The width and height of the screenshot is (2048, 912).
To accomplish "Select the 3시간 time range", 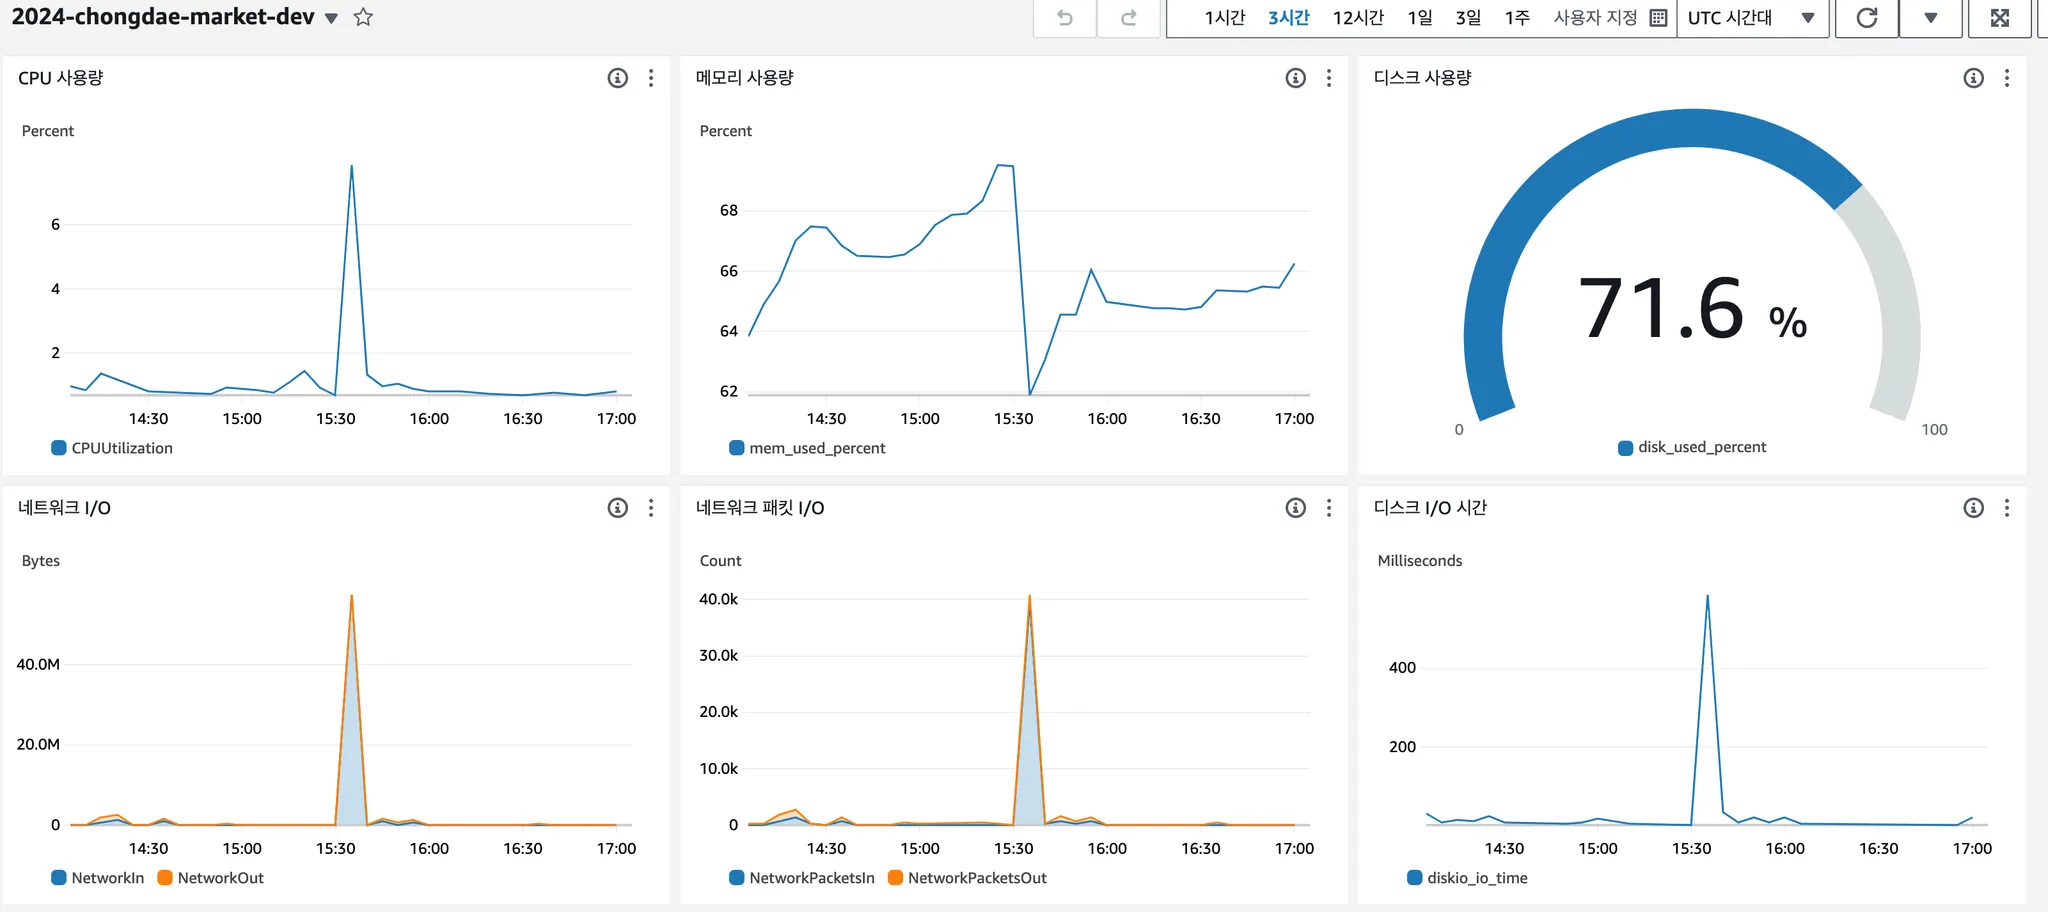I will point(1288,18).
